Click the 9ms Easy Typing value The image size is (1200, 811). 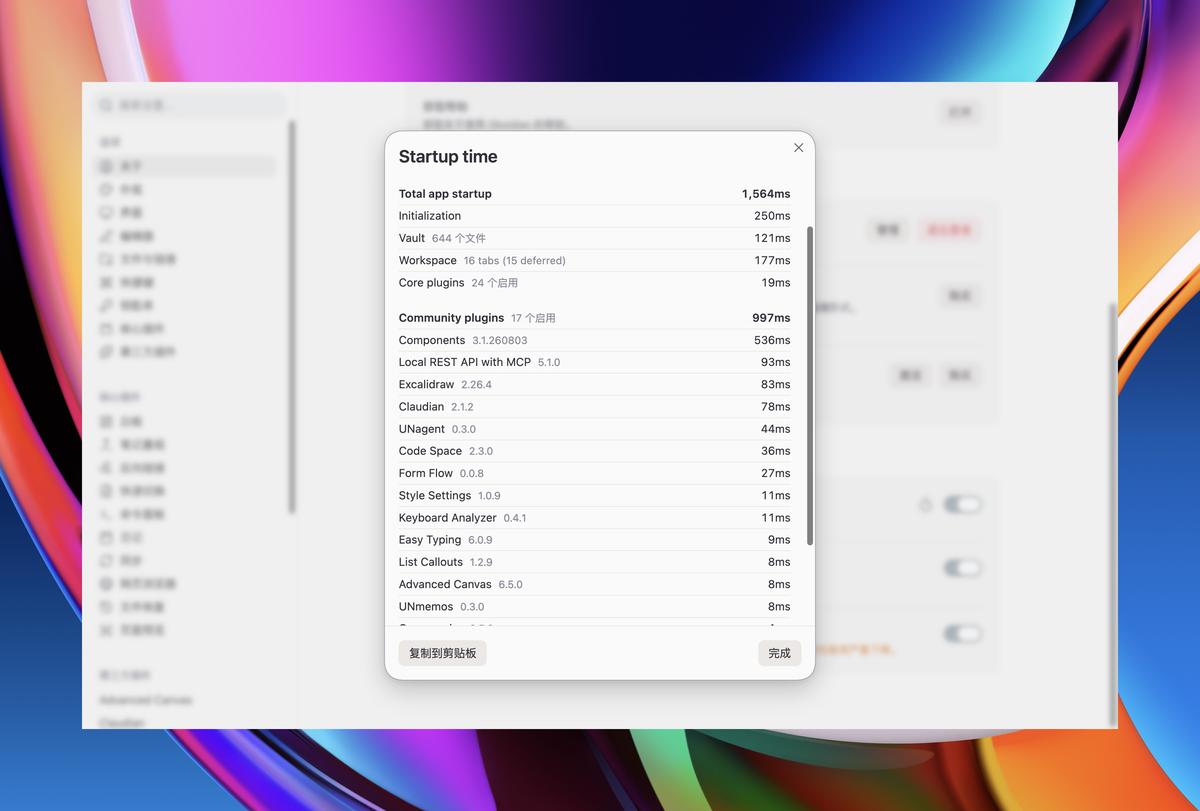coord(779,540)
